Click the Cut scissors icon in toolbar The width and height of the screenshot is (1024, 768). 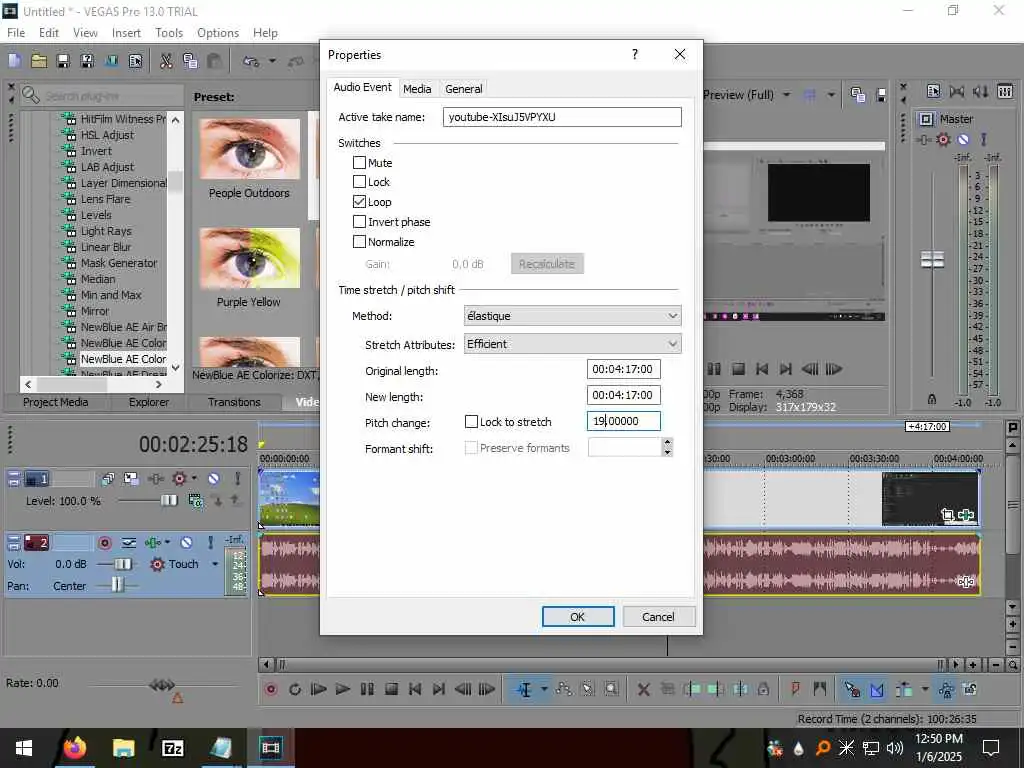166,61
